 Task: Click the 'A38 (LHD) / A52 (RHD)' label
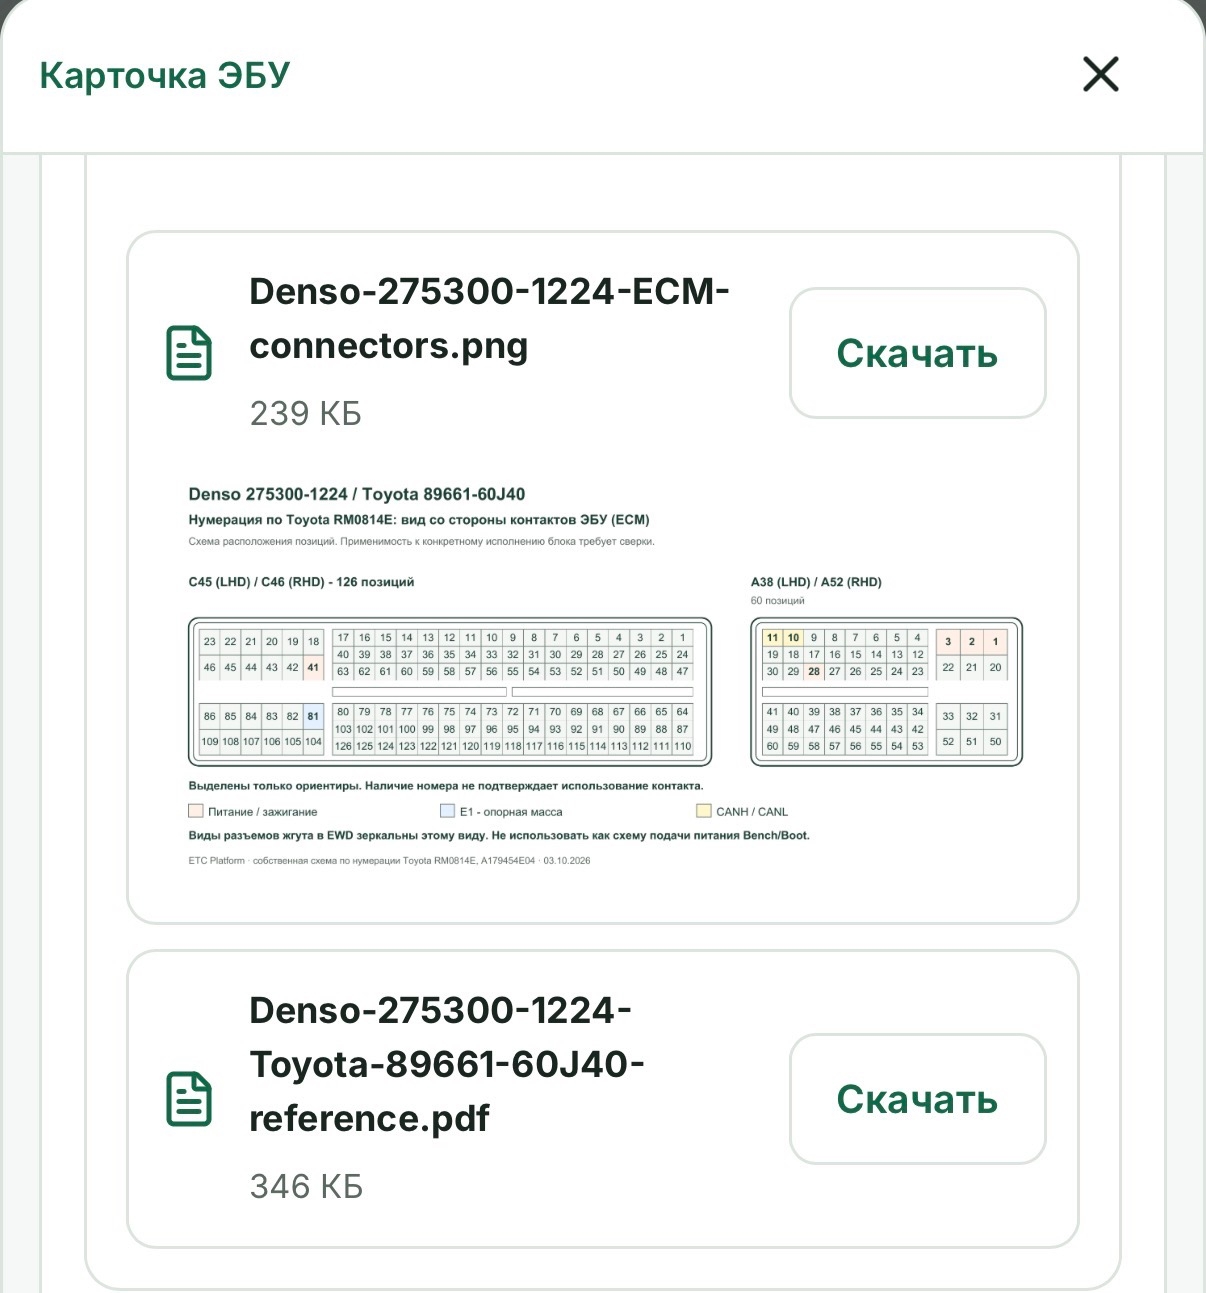816,582
